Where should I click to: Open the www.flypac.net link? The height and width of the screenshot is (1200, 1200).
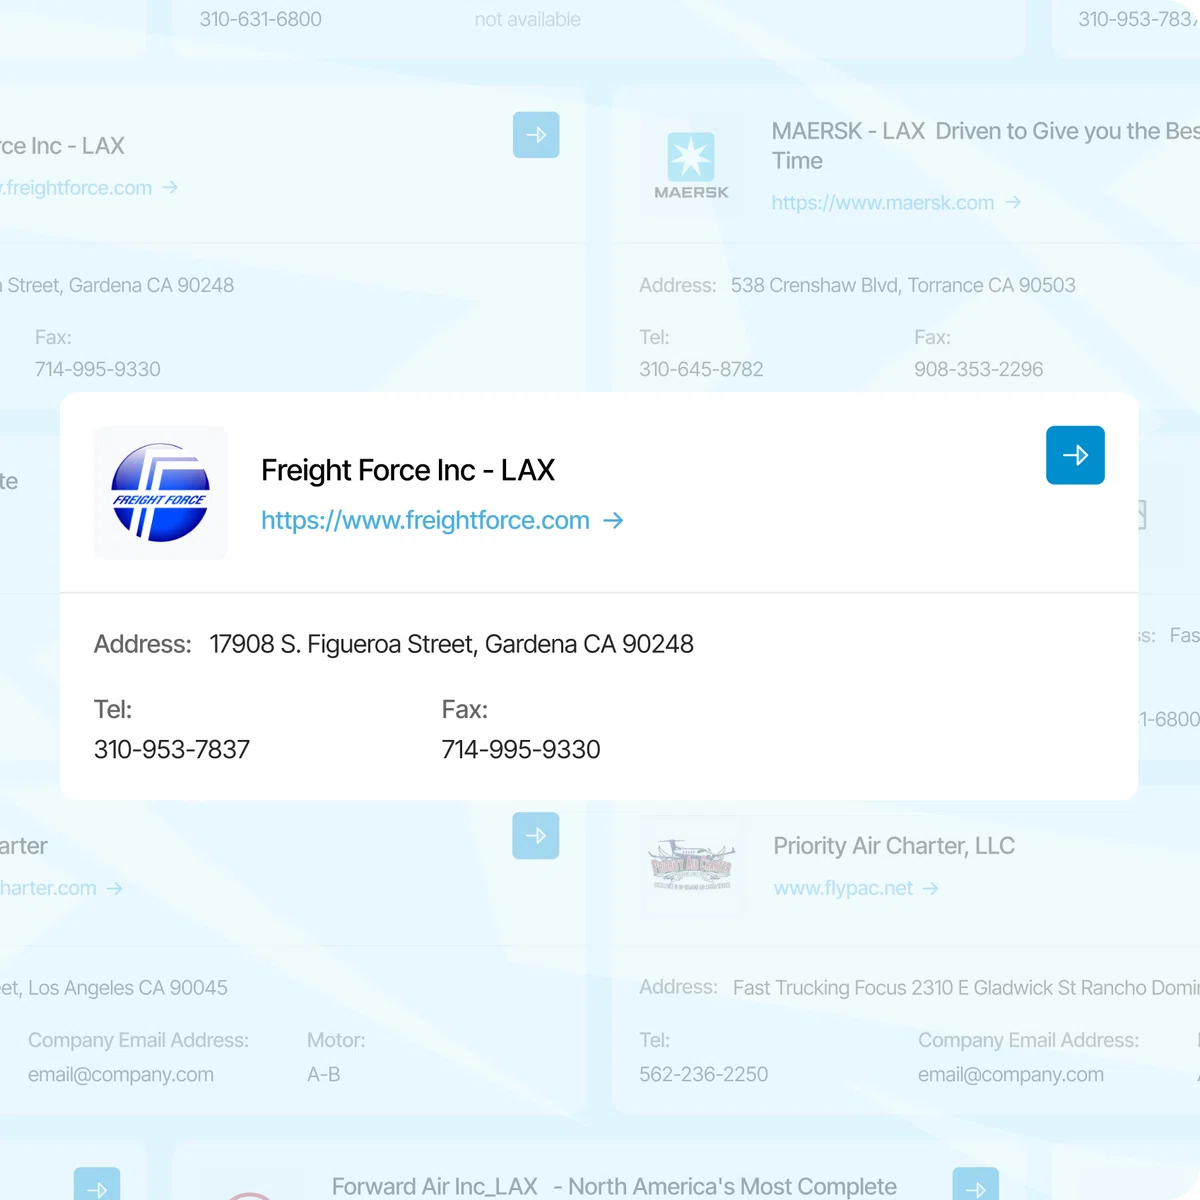click(843, 888)
